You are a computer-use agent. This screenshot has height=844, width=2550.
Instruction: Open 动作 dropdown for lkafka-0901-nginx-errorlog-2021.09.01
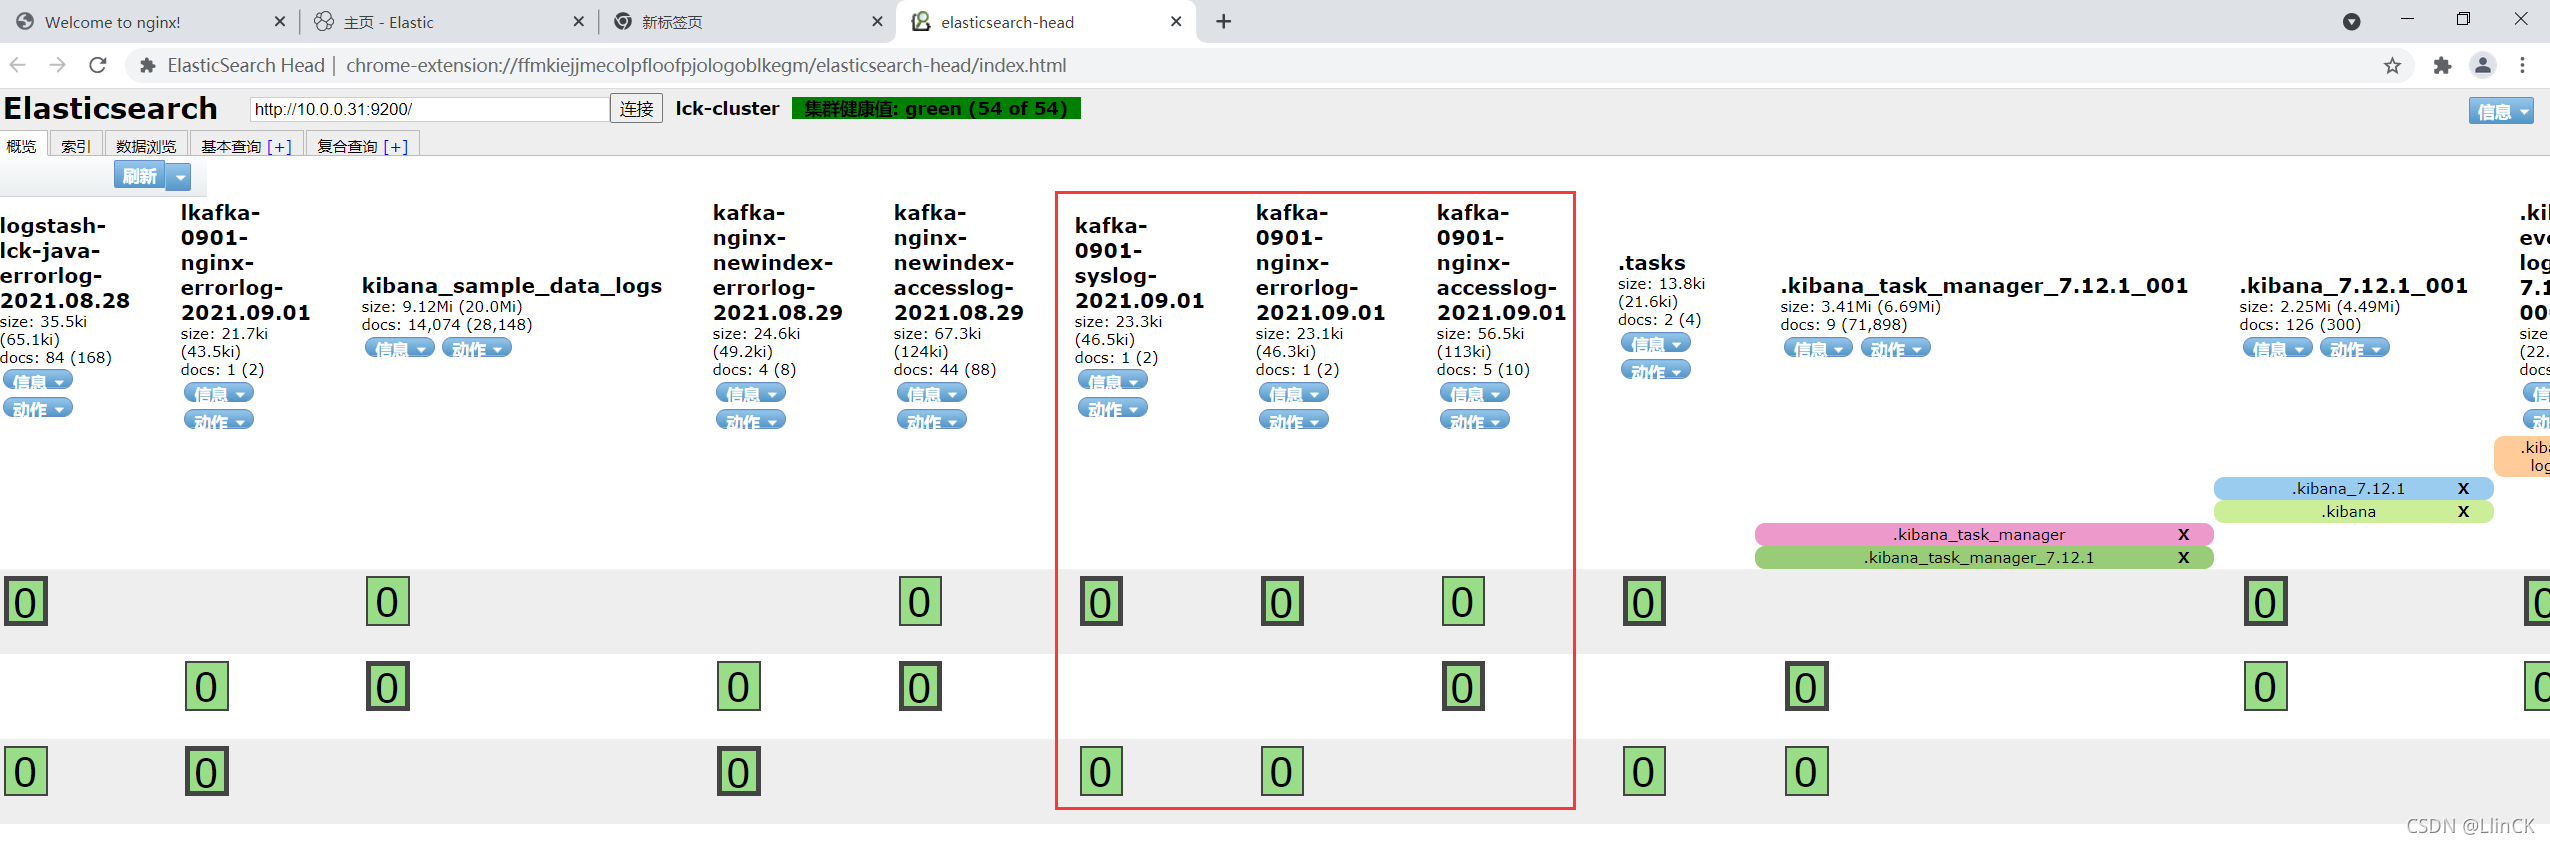[x=219, y=420]
